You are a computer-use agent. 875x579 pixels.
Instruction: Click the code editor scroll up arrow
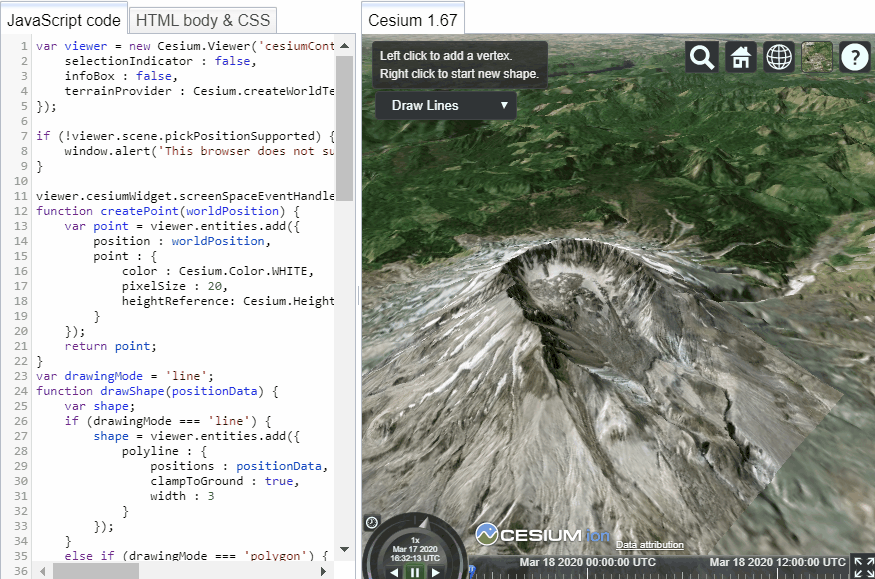pyautogui.click(x=344, y=46)
